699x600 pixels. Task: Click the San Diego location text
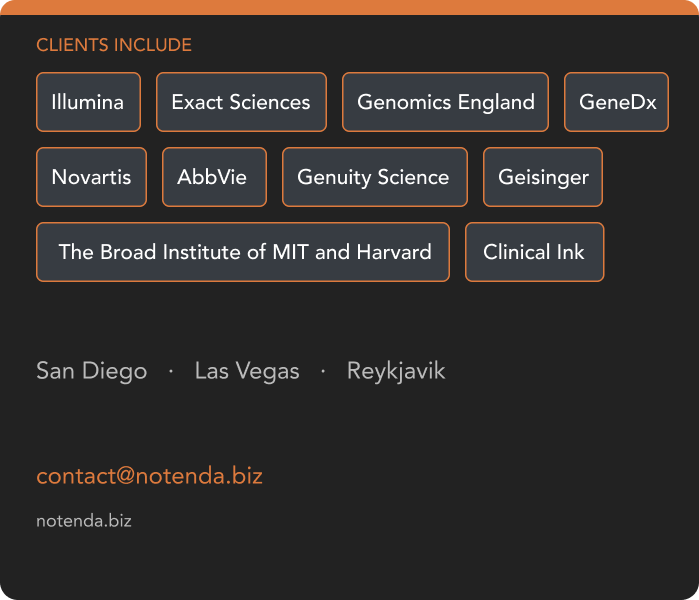tap(91, 371)
